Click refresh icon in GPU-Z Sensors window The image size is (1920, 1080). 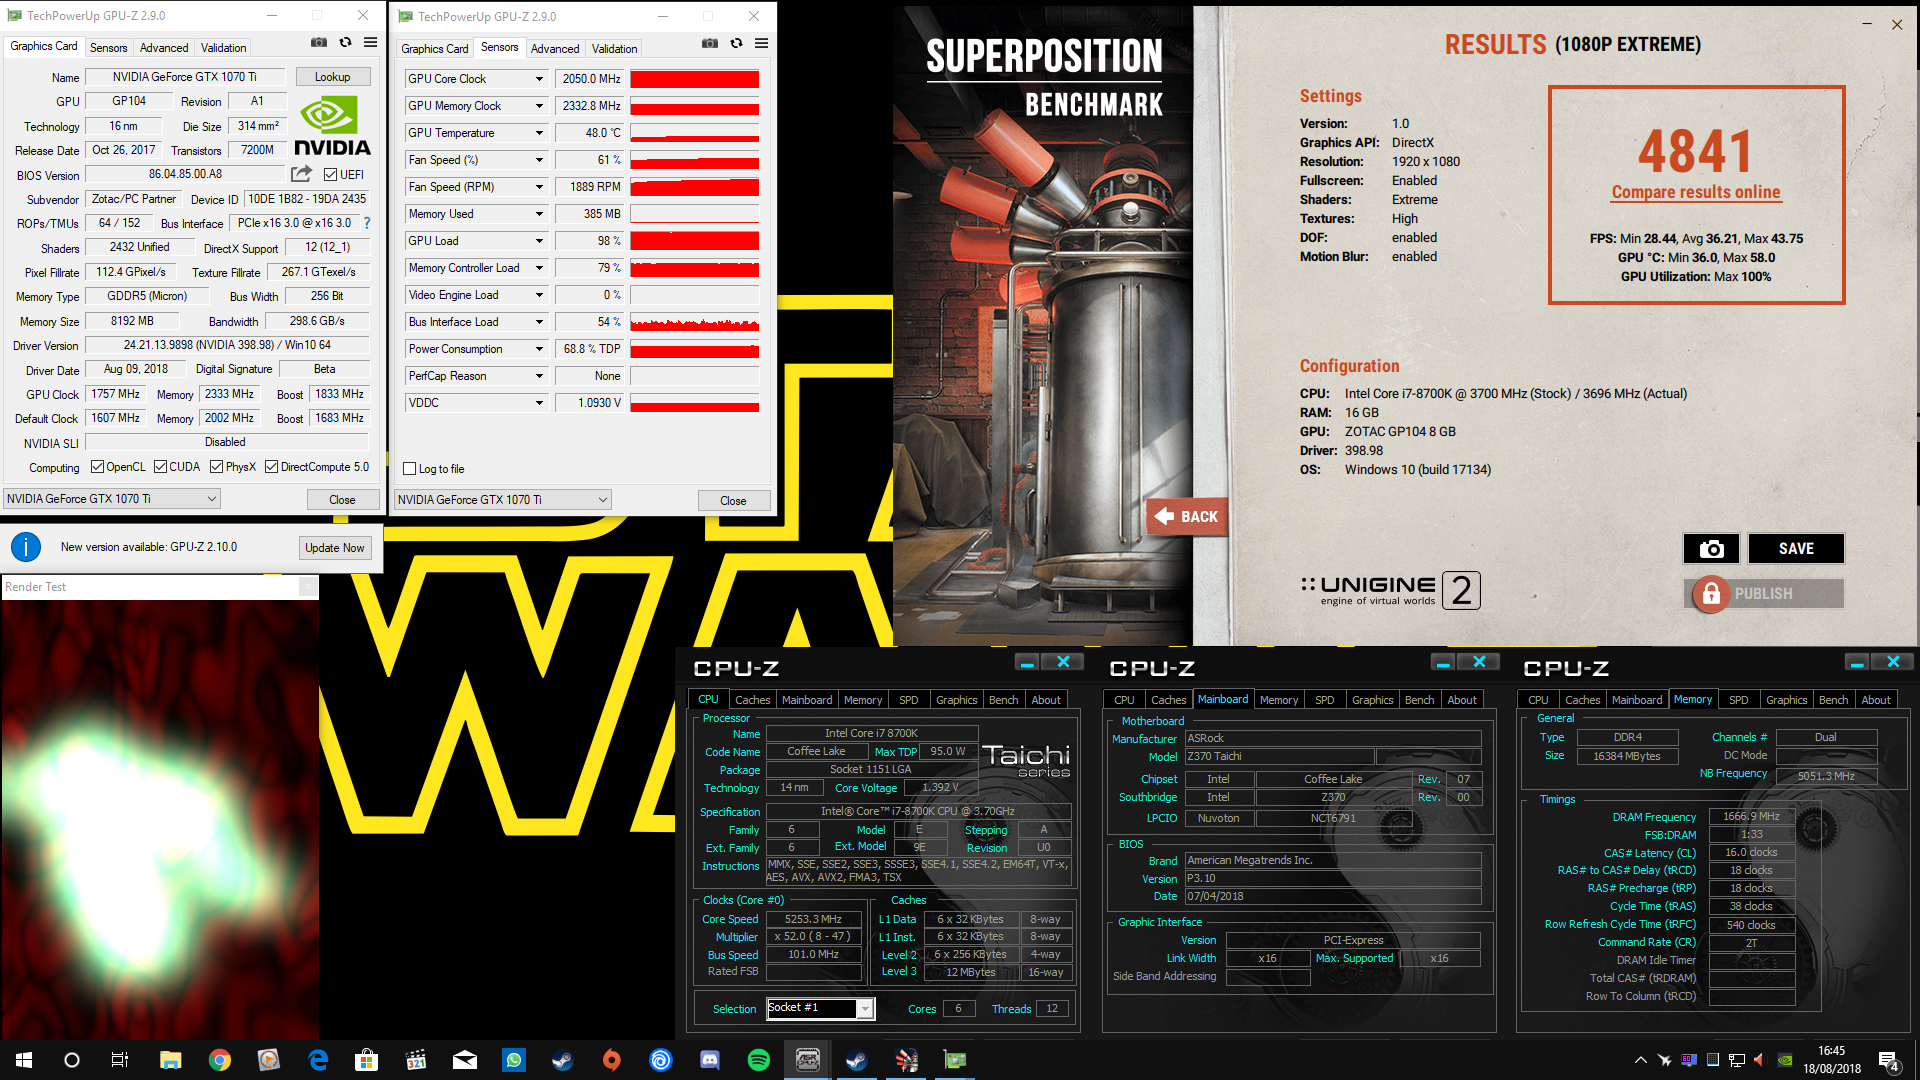click(x=736, y=44)
